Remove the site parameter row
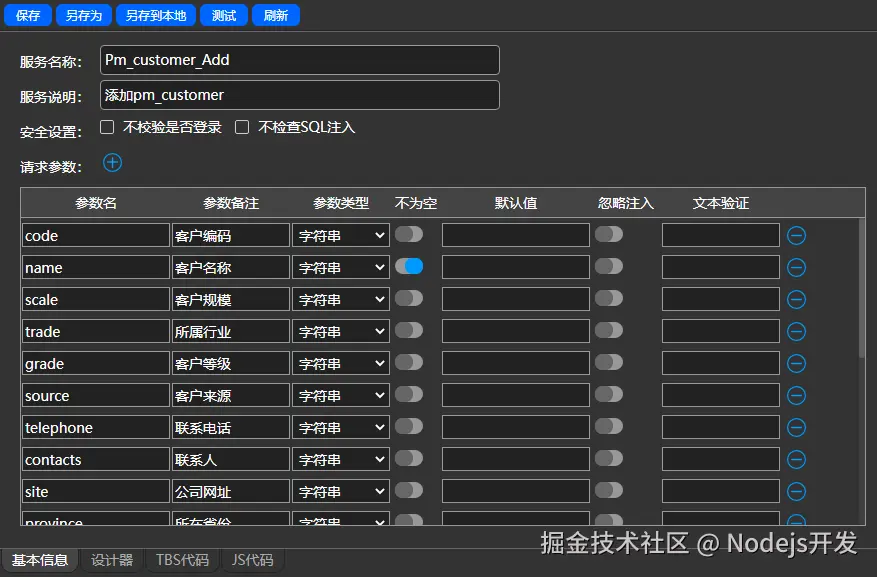Screen dimensions: 877x577 [x=796, y=491]
